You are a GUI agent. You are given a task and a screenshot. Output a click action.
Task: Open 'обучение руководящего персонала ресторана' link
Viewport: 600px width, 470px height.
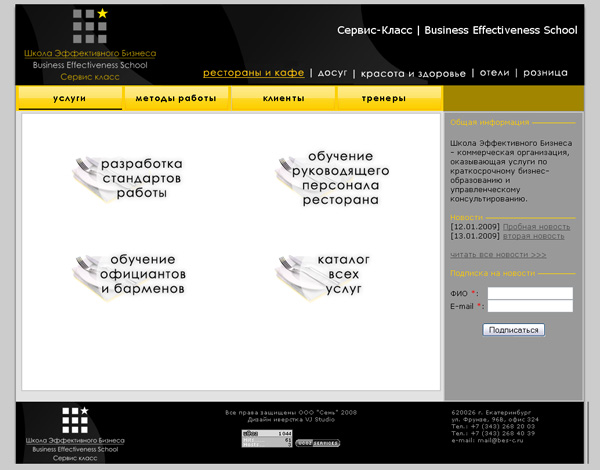341,178
